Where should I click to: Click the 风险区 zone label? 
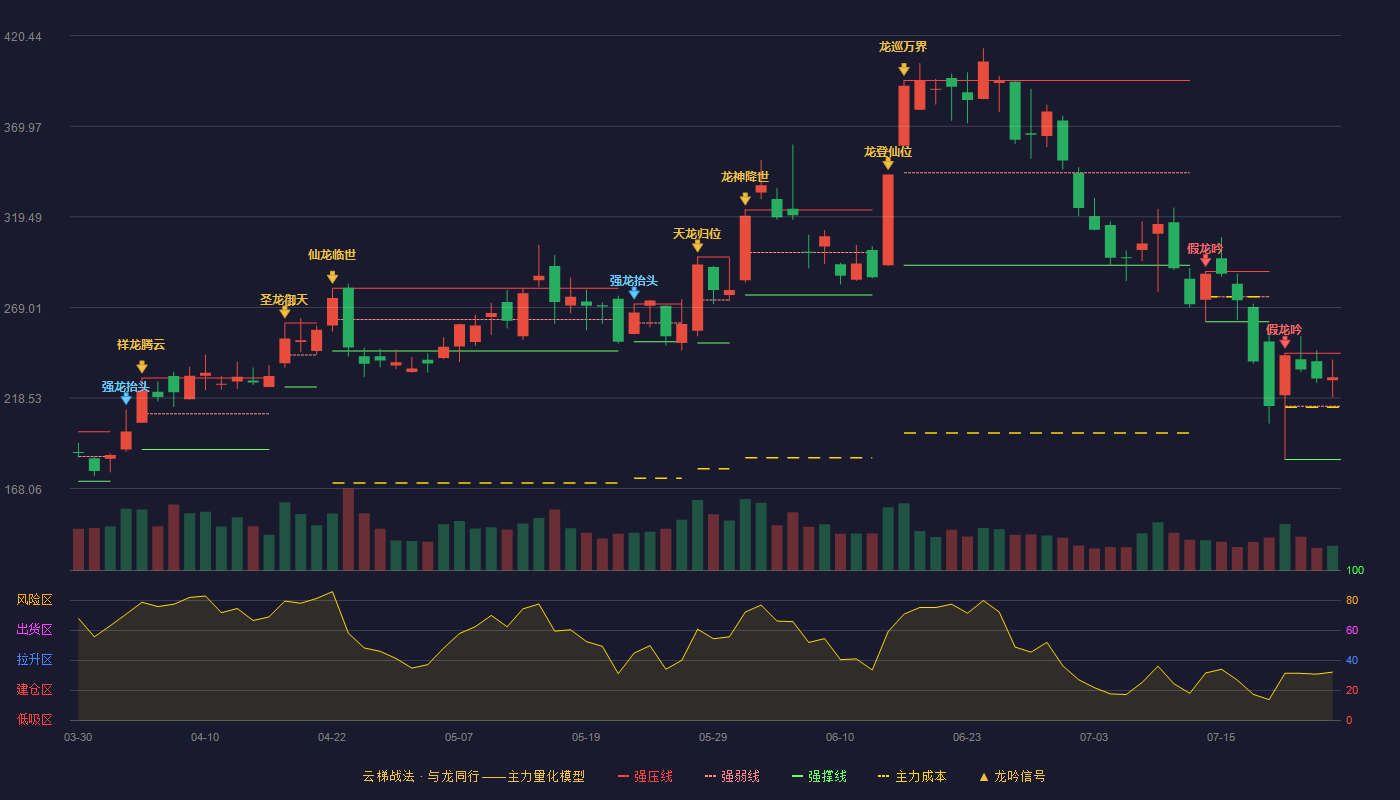tap(34, 600)
